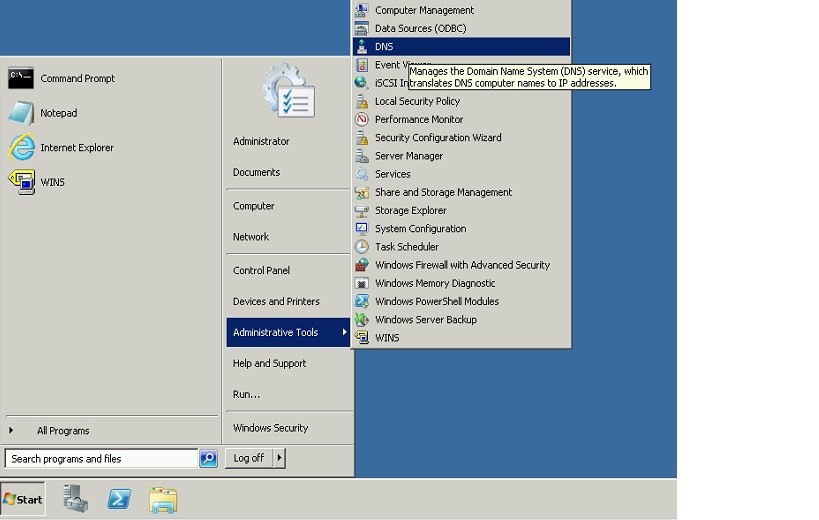
Task: Open the Log off options arrow
Action: pyautogui.click(x=279, y=458)
